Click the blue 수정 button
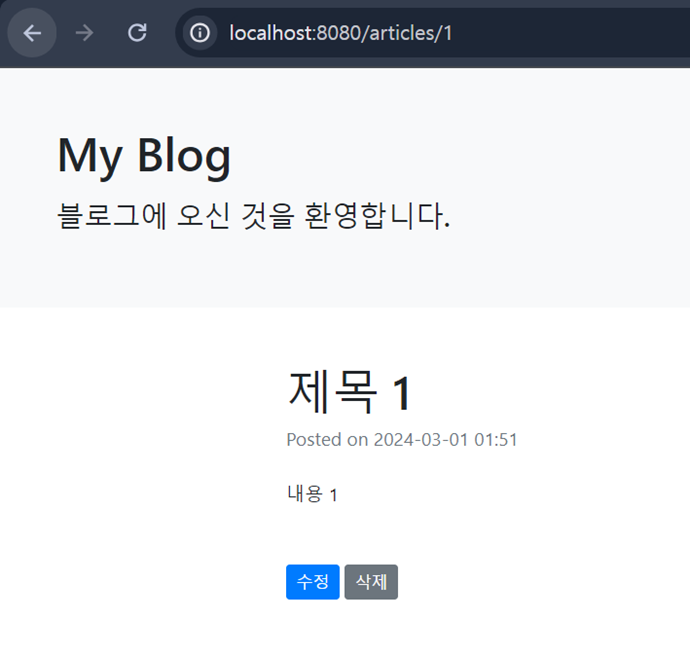 tap(313, 582)
